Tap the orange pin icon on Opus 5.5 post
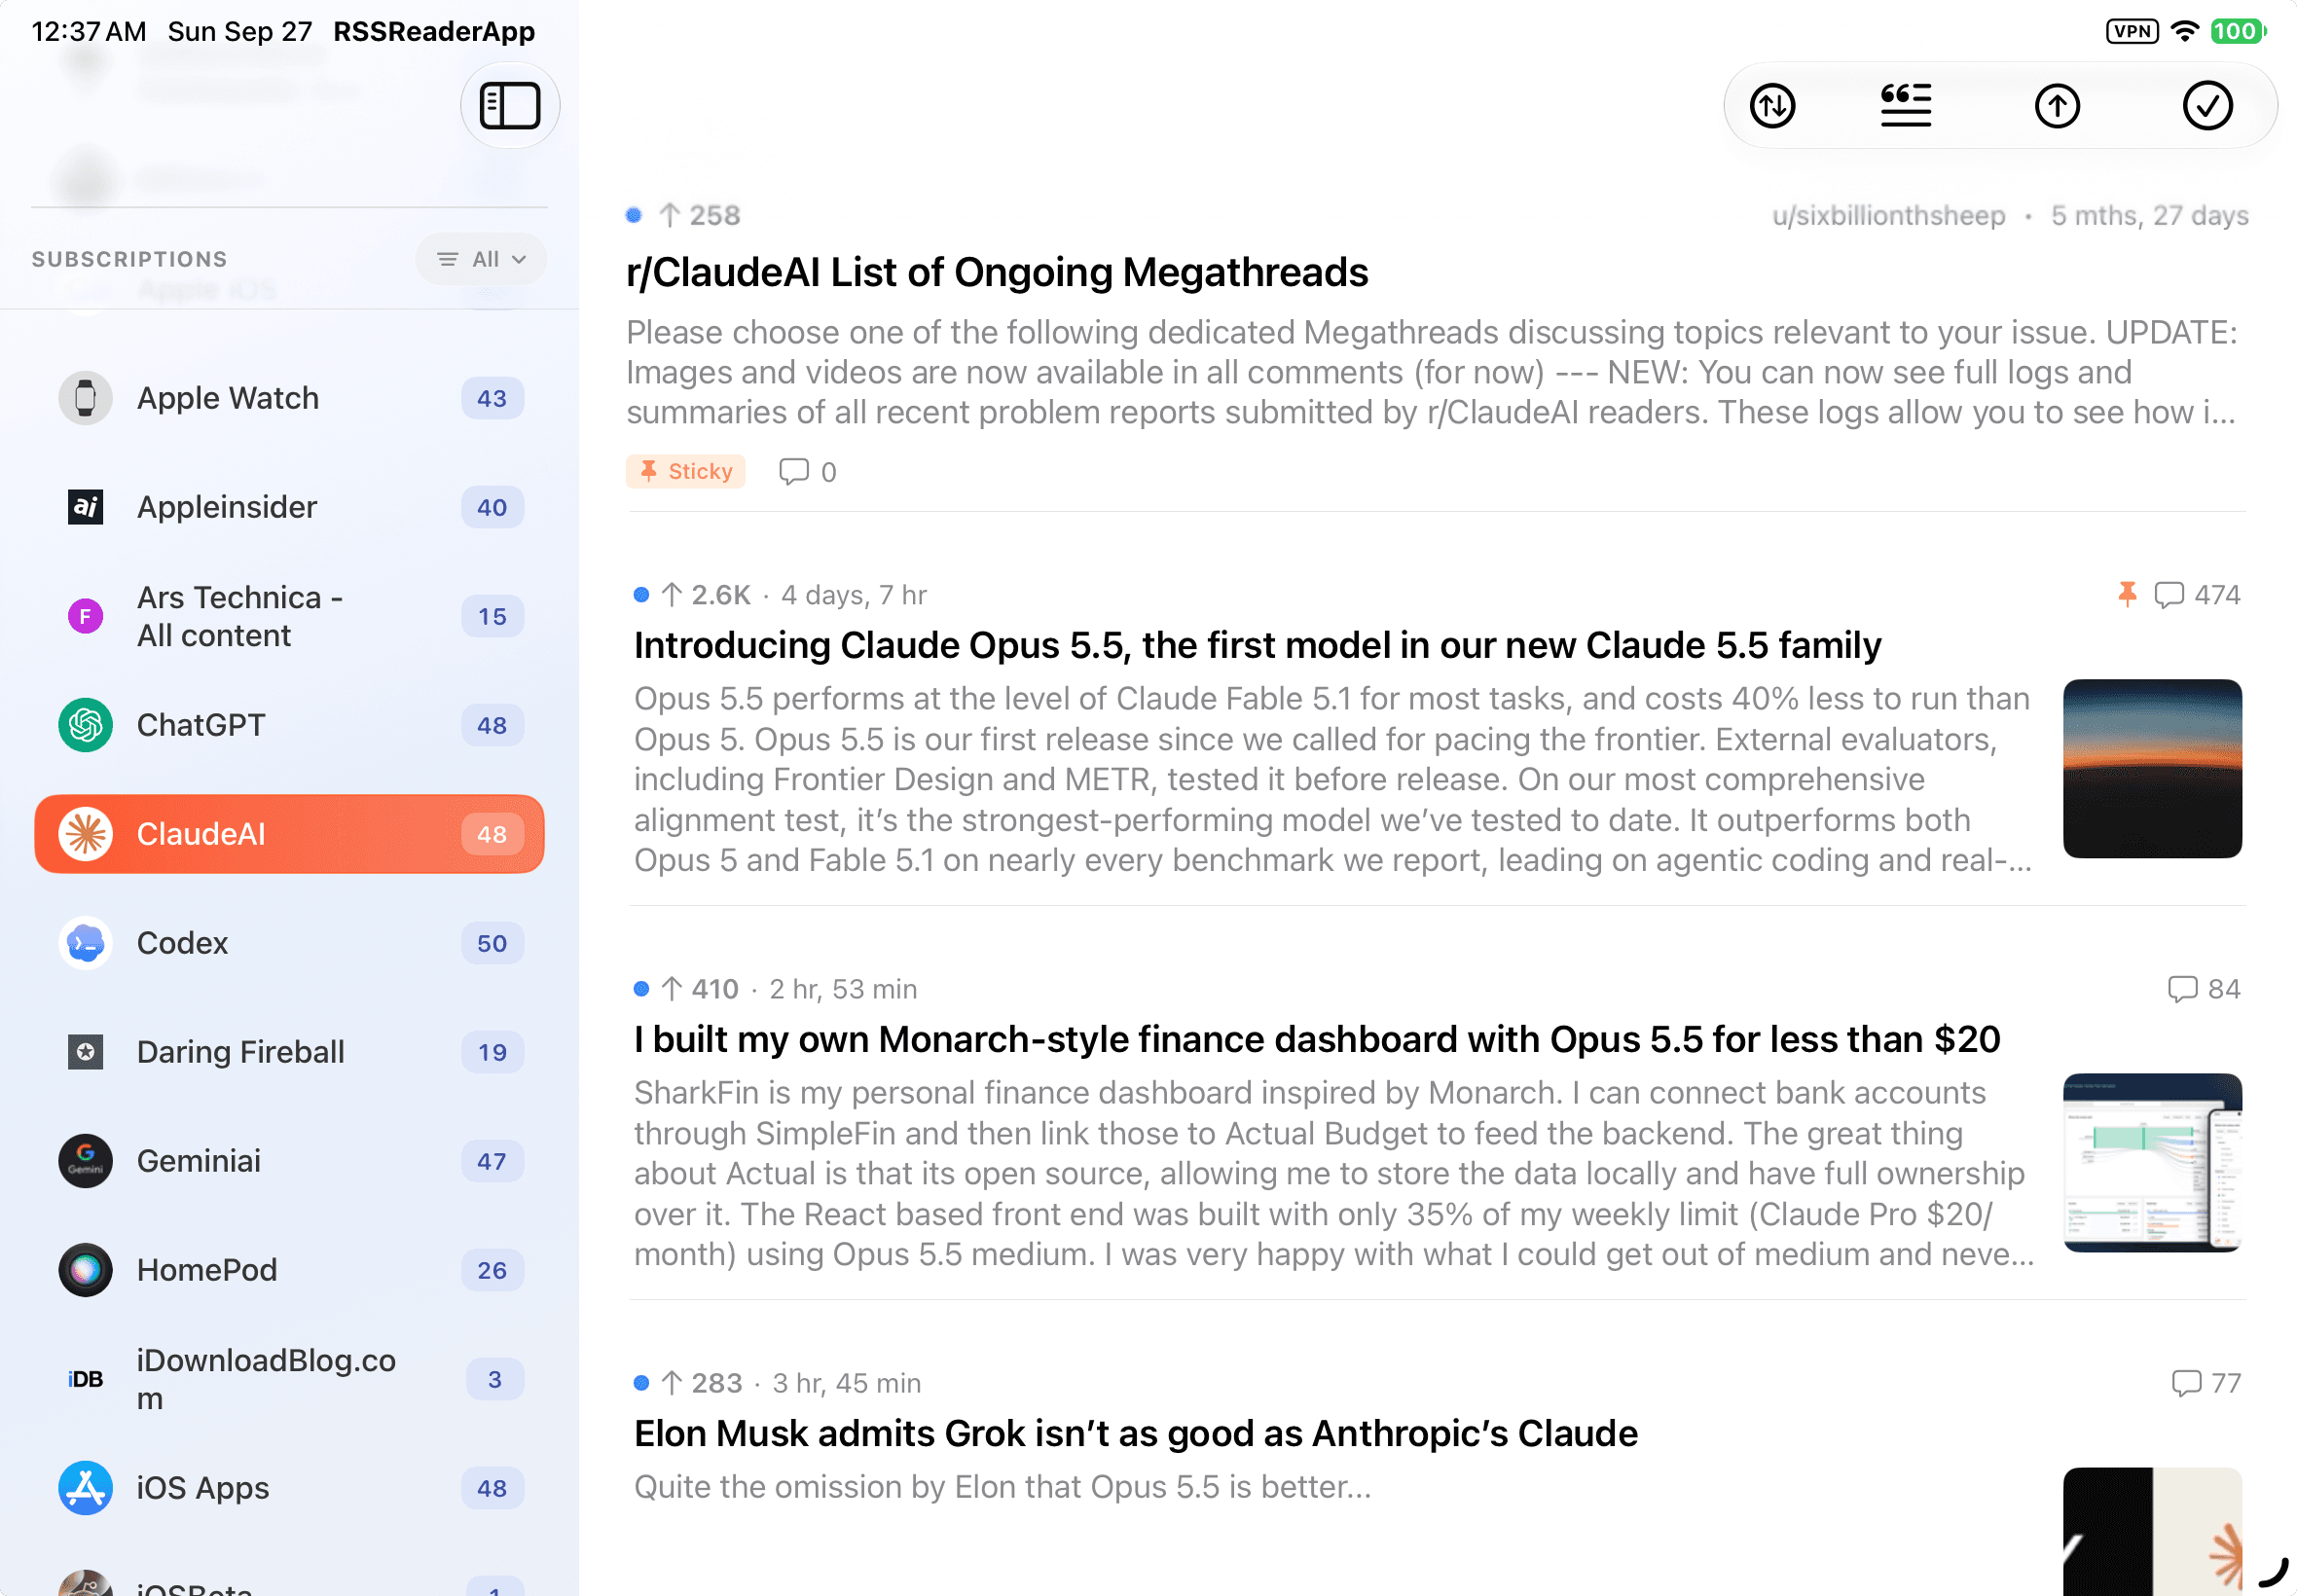This screenshot has width=2297, height=1596. (x=2127, y=595)
